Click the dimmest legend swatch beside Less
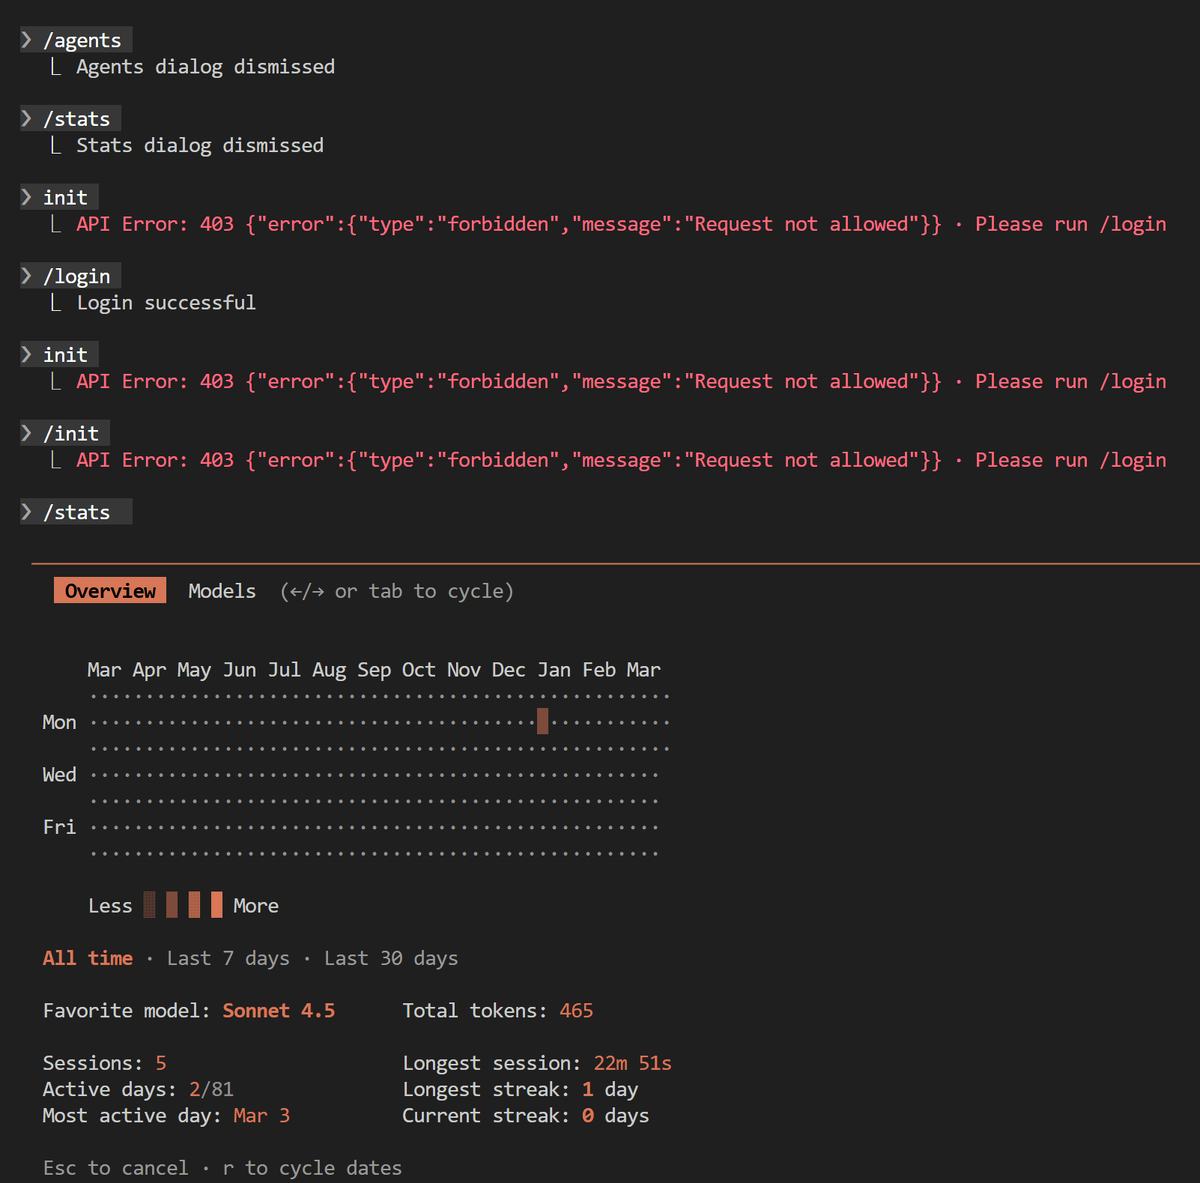Screen dimensions: 1200x1183 (x=150, y=905)
